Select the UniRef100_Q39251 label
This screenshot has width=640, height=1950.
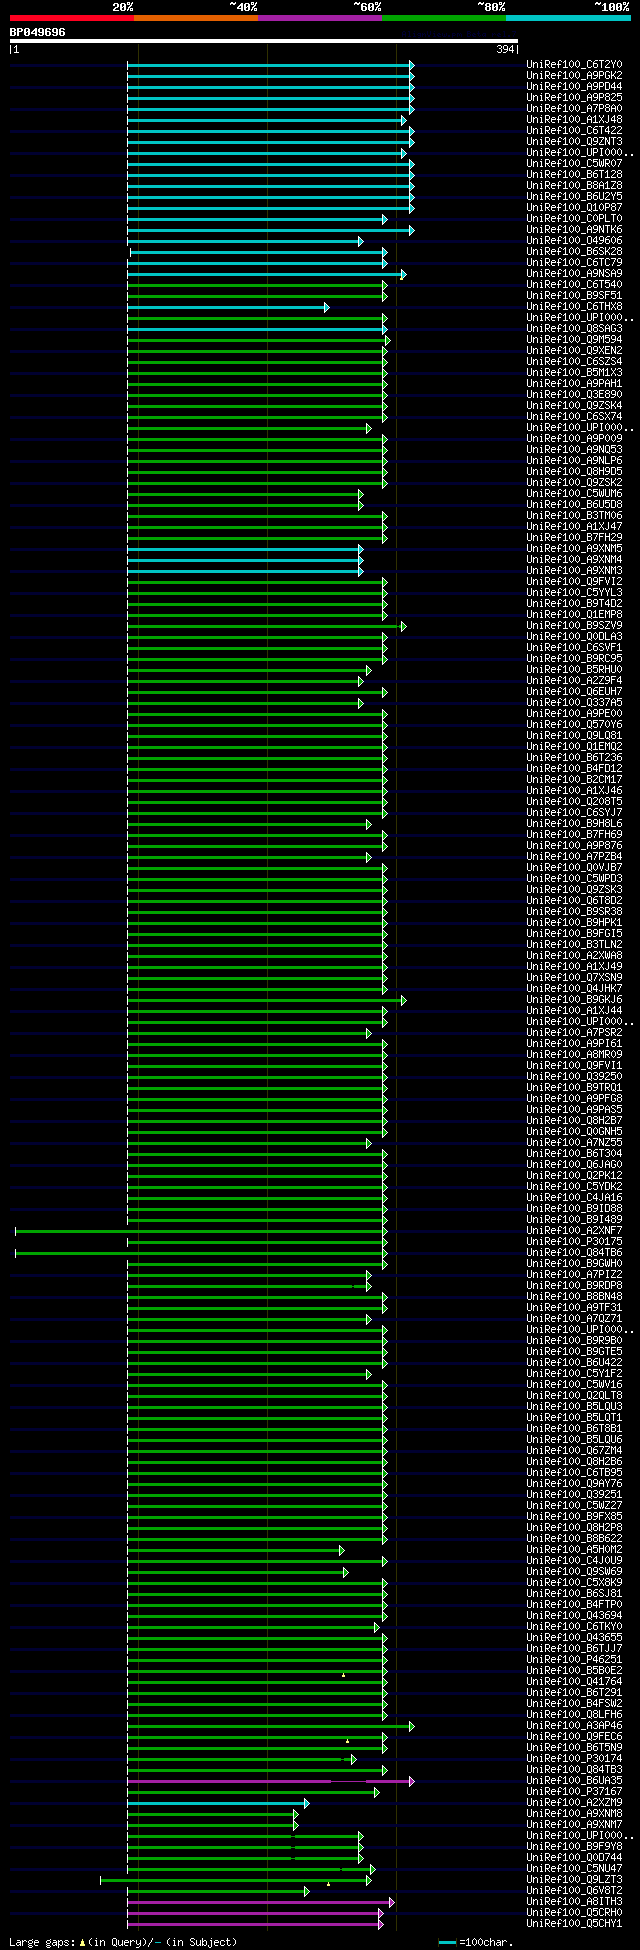coord(574,1495)
